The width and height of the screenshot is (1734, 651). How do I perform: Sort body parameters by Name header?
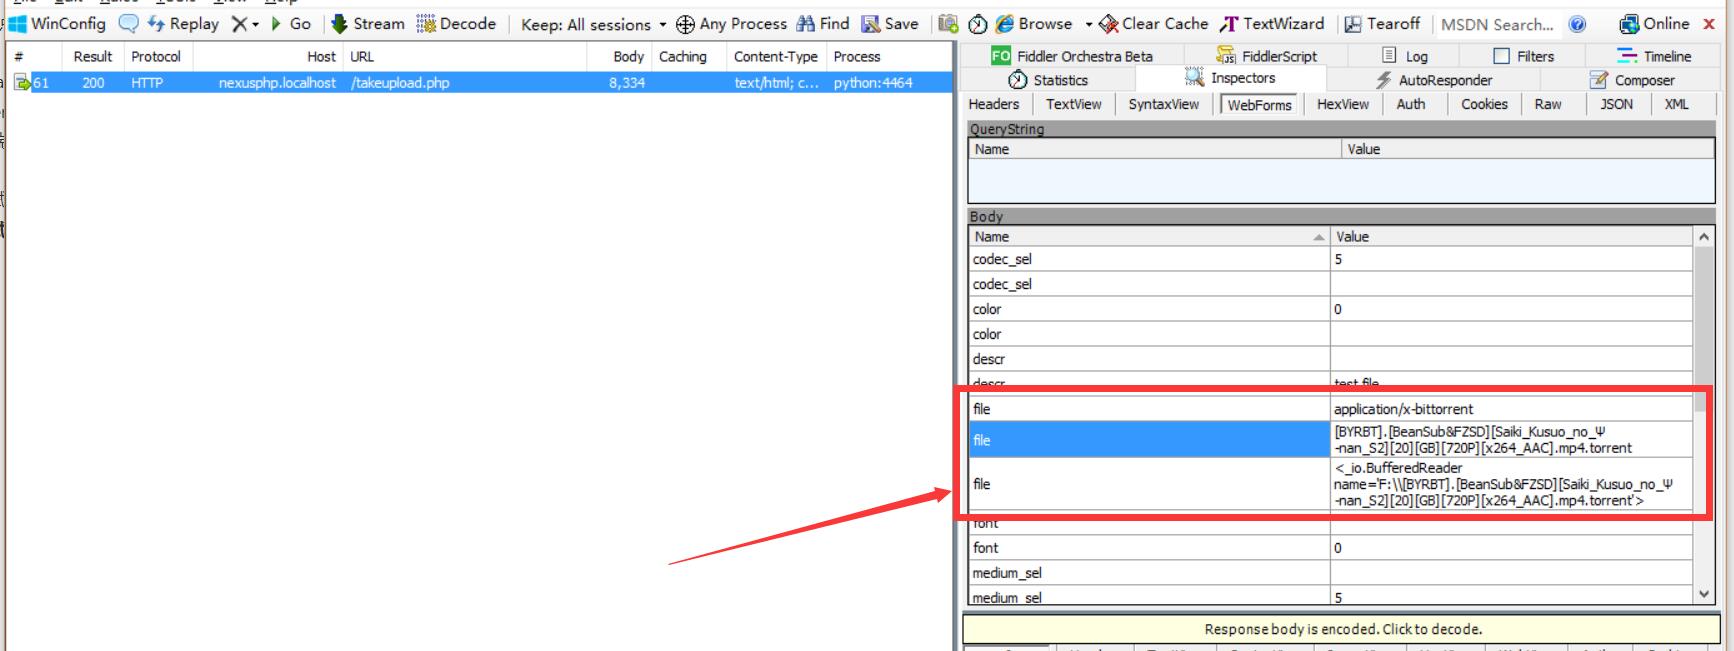pos(1149,237)
